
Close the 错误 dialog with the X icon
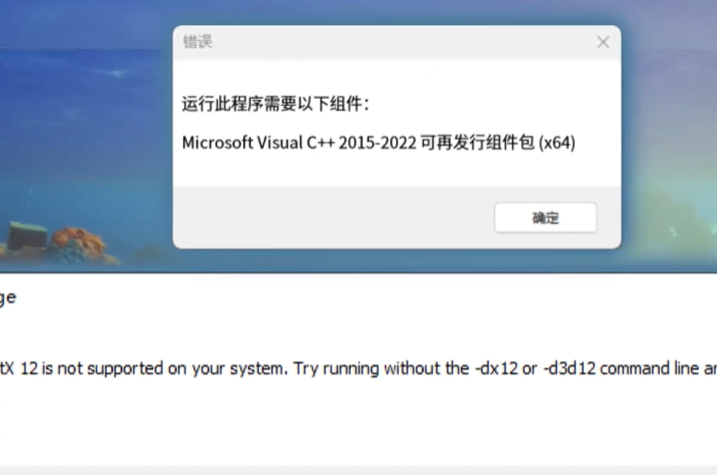point(603,42)
